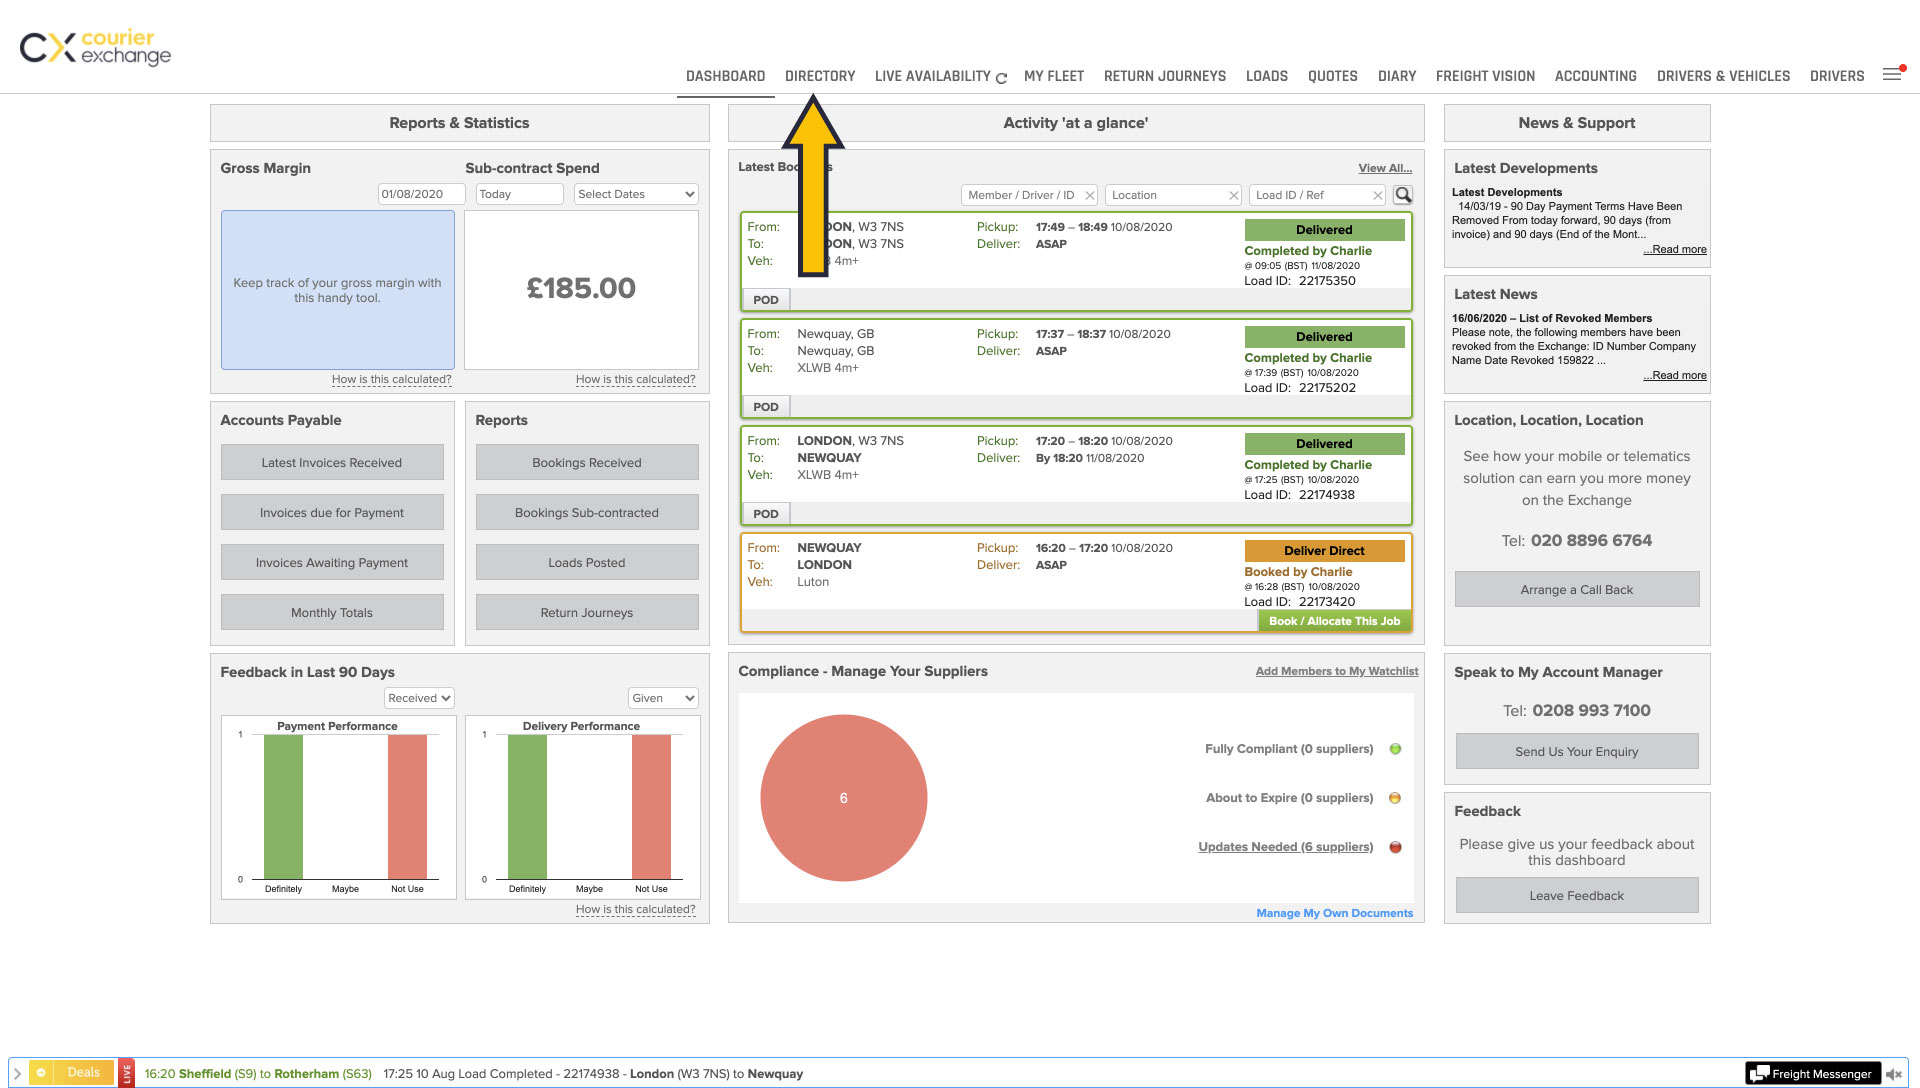Open Latest Invoices Received
The height and width of the screenshot is (1088, 1920).
(332, 463)
